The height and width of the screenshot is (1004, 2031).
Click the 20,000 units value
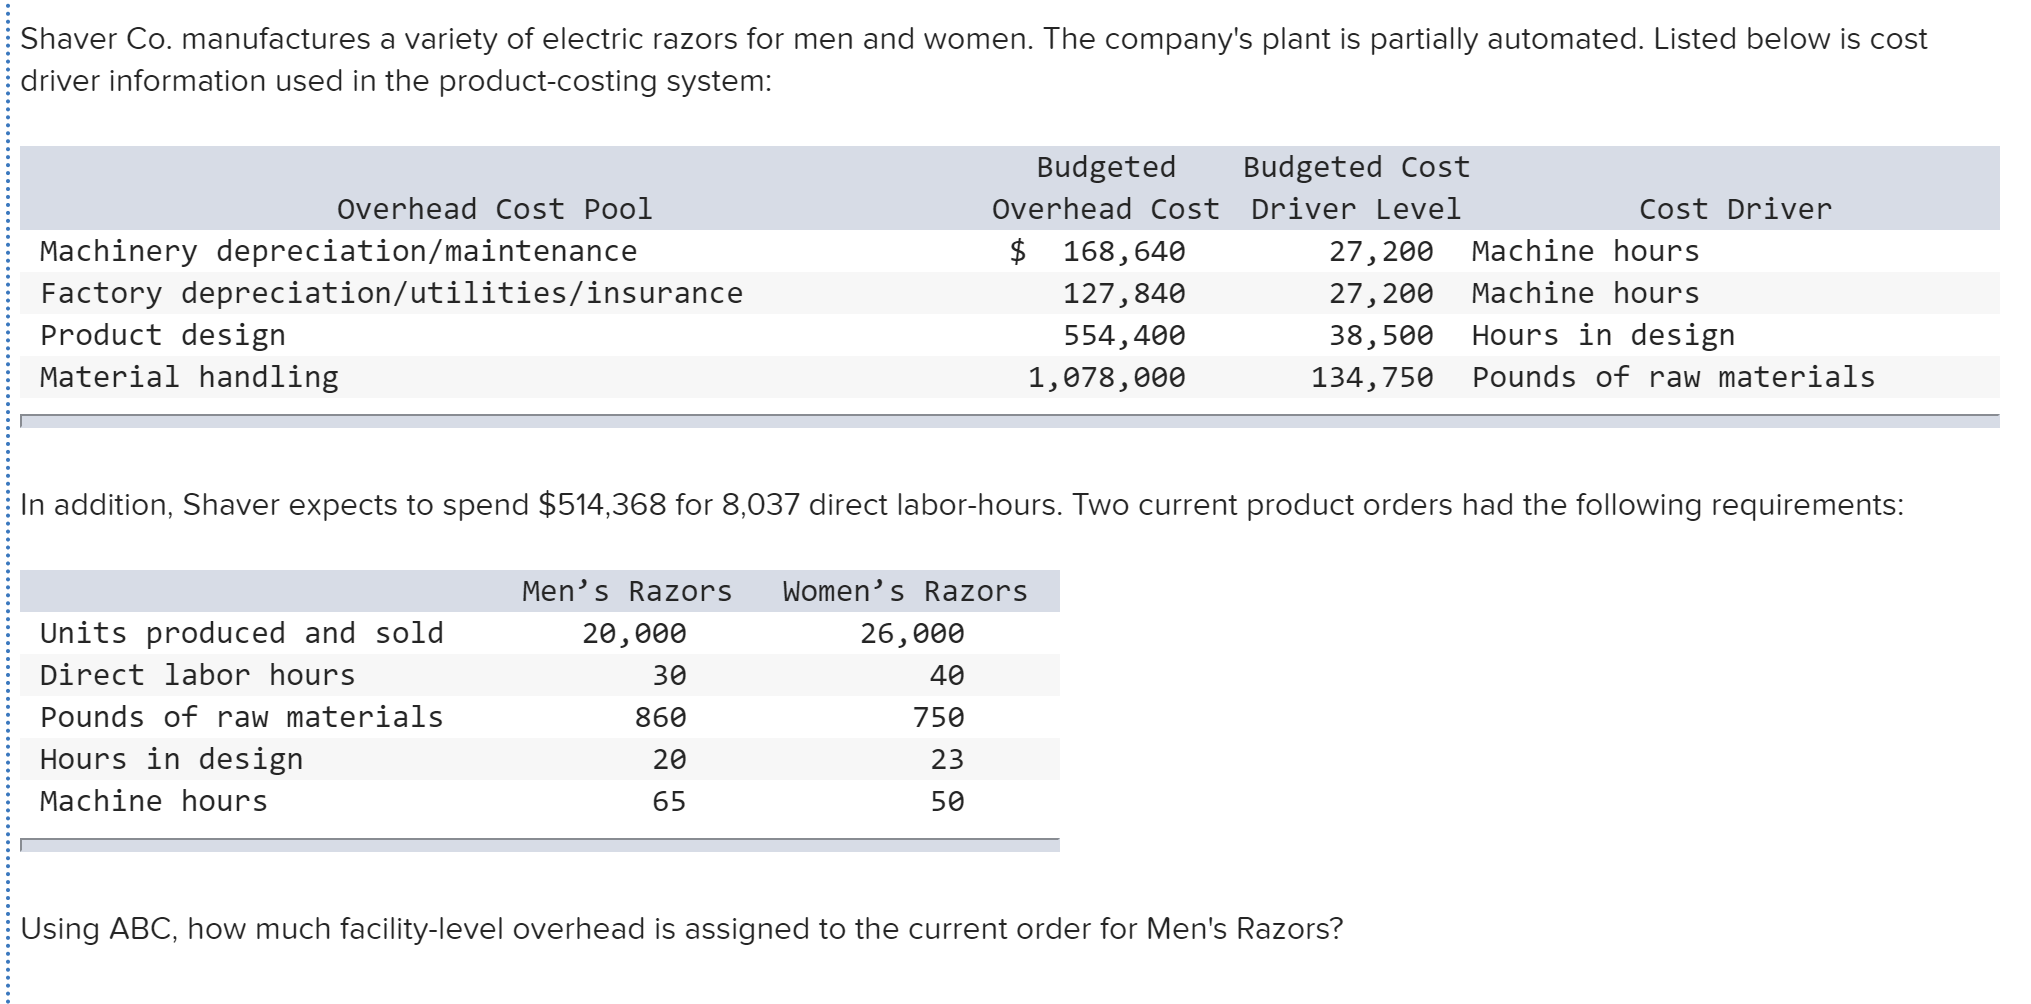634,633
